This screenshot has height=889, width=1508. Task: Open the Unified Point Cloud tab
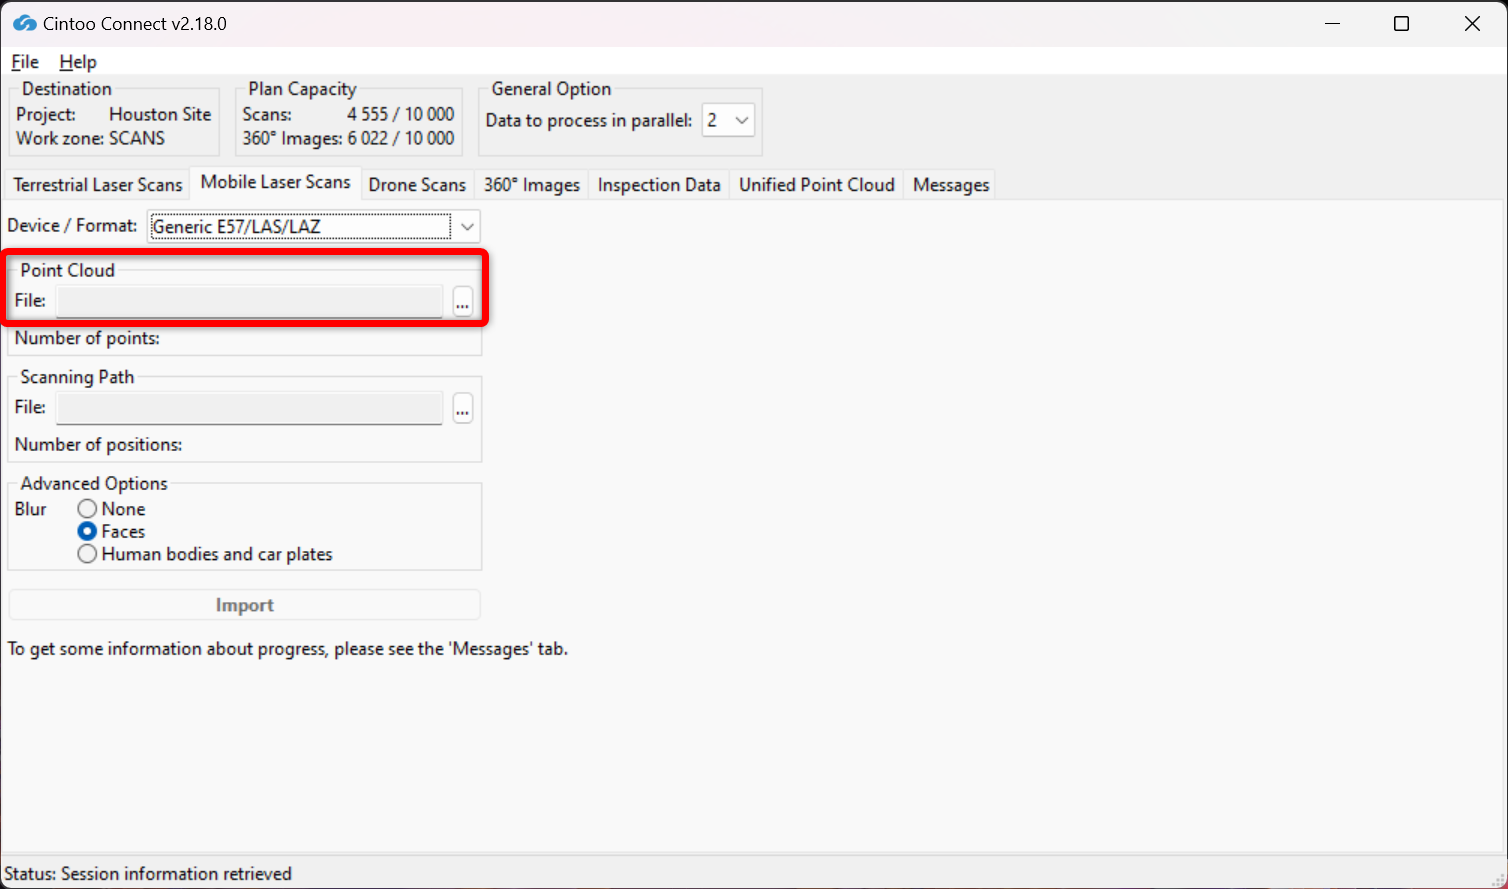pyautogui.click(x=817, y=185)
